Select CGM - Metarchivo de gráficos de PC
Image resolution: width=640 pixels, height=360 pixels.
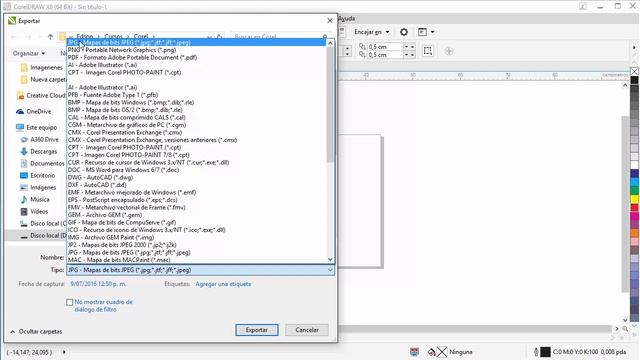coord(127,125)
